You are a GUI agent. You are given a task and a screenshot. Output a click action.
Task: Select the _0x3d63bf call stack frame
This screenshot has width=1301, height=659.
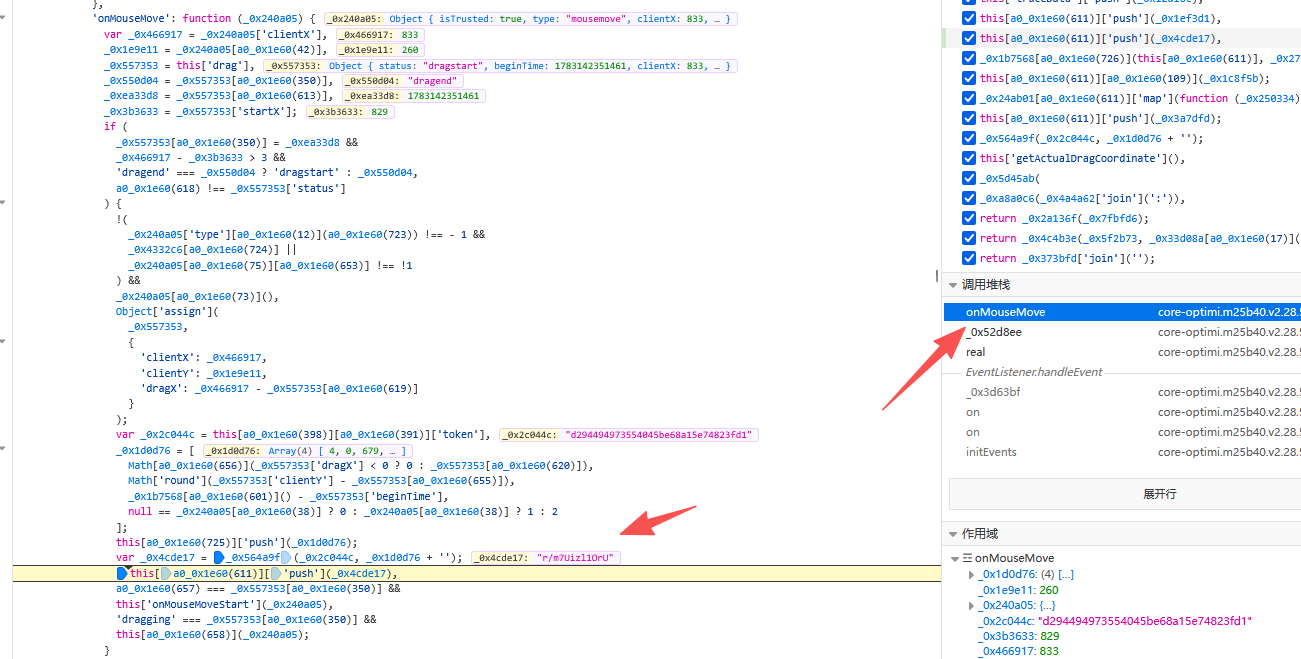pyautogui.click(x=1122, y=392)
